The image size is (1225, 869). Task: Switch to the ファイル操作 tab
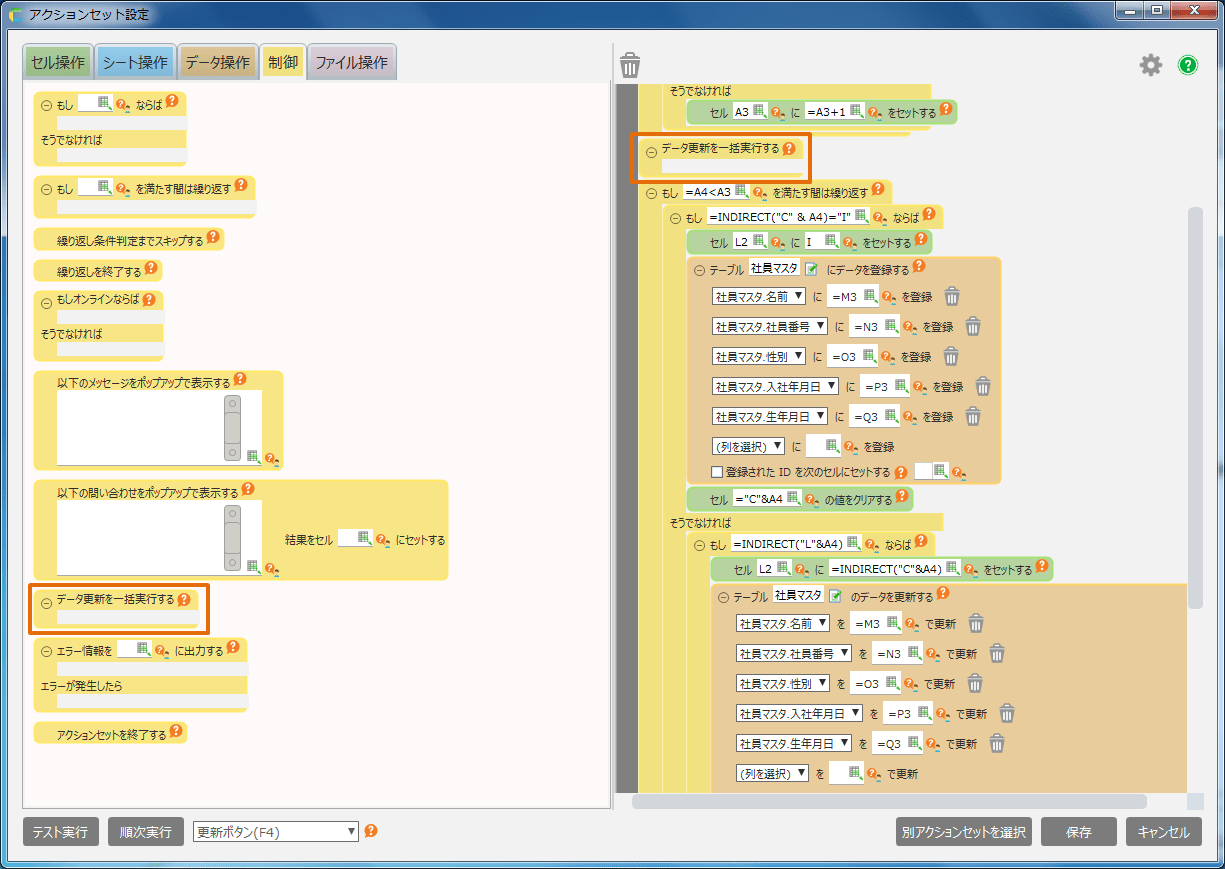tap(351, 63)
